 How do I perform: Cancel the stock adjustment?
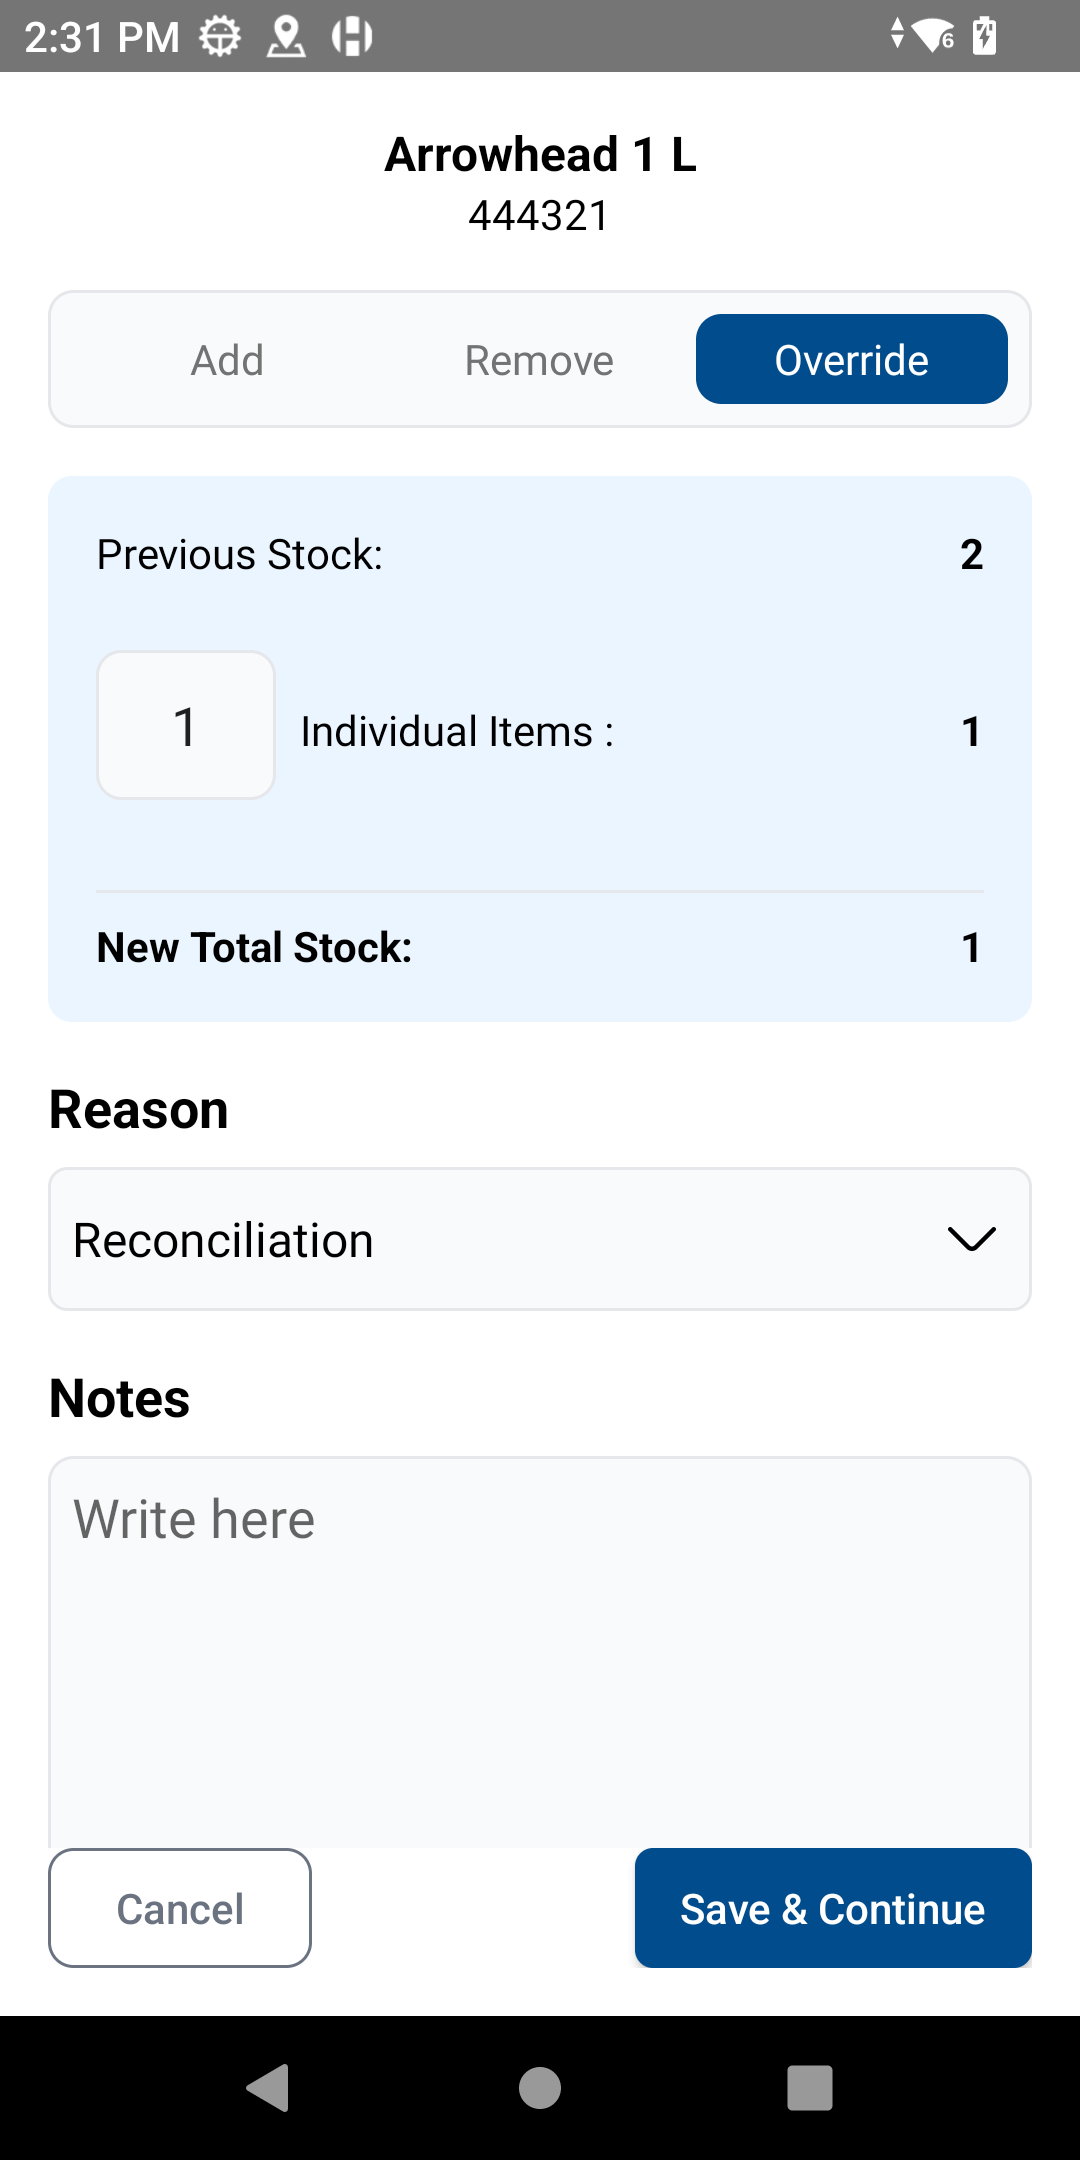tap(180, 1909)
